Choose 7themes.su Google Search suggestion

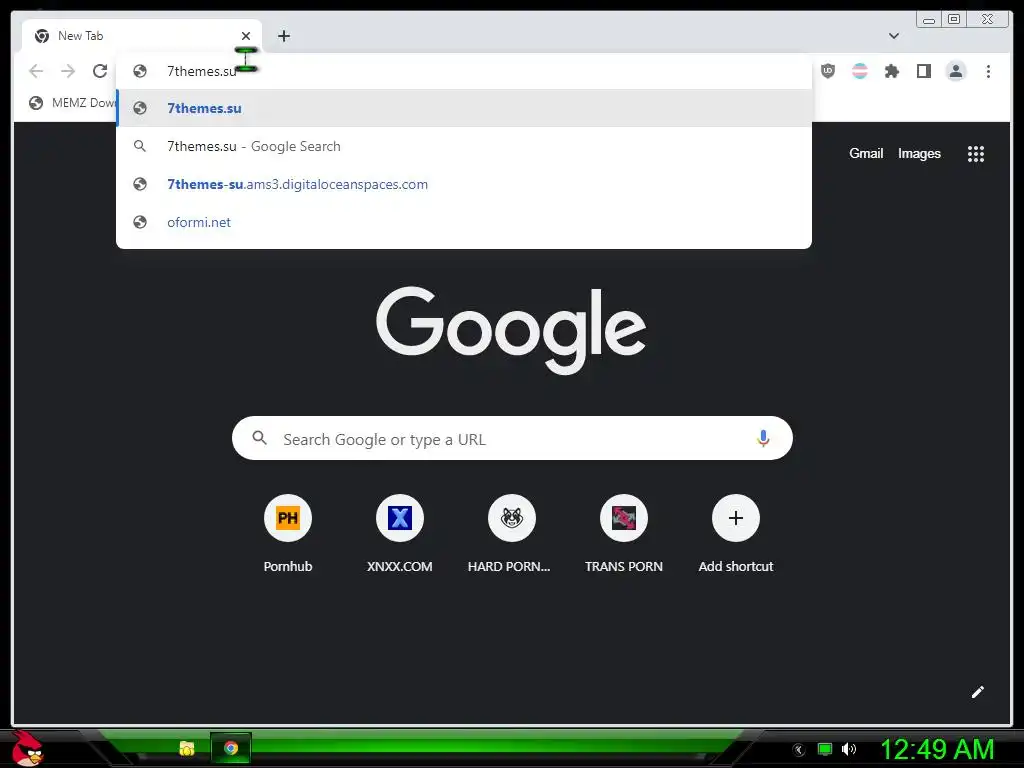[464, 146]
